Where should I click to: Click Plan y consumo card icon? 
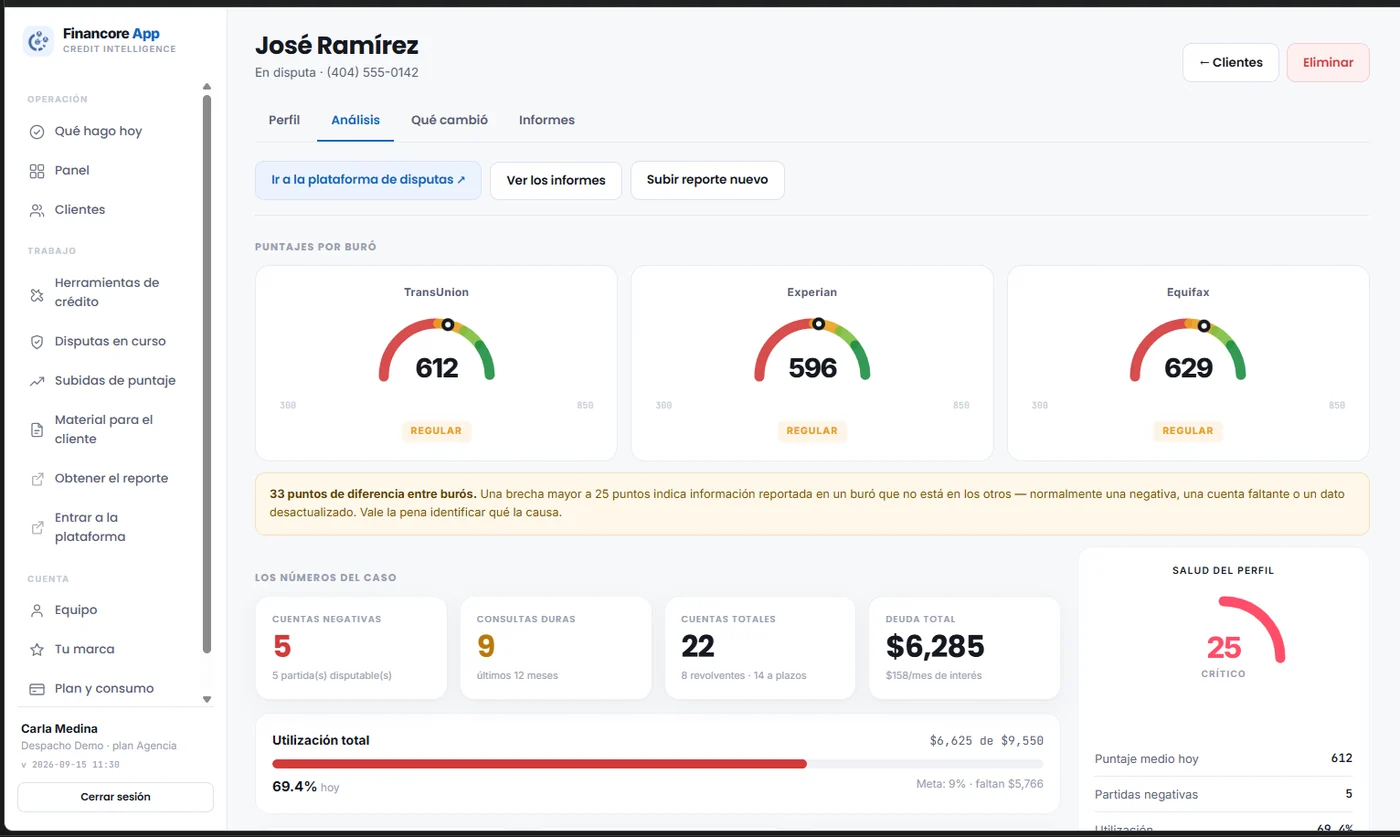tap(37, 689)
